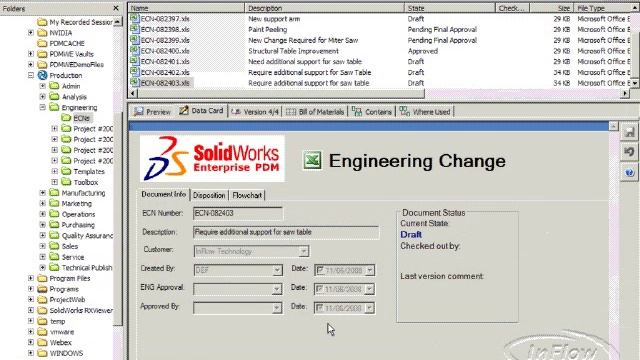Close the Folders pane

pos(116,8)
